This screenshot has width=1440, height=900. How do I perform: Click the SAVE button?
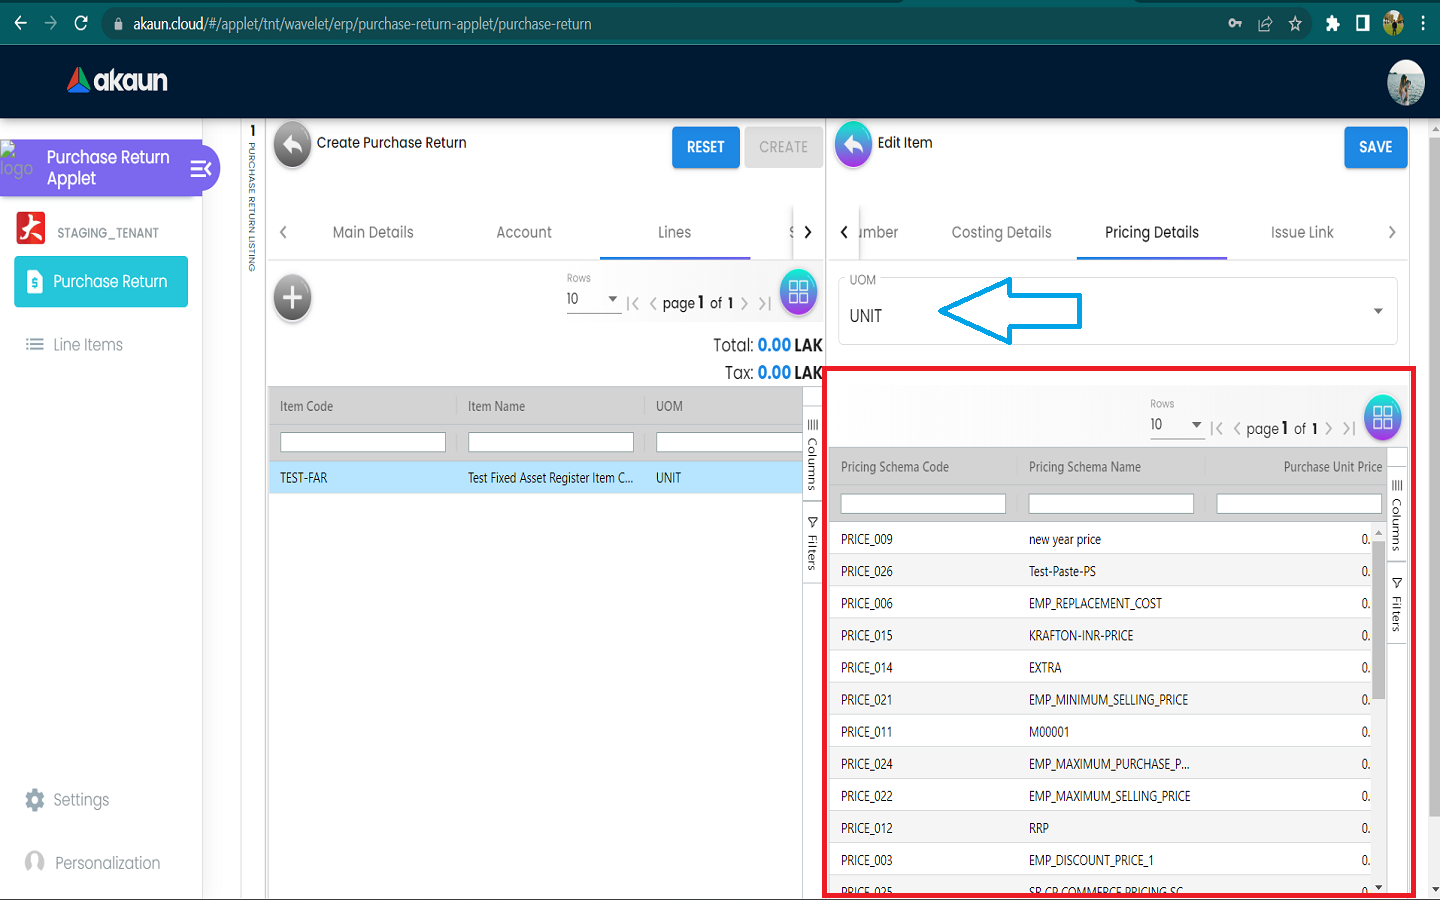(1375, 147)
